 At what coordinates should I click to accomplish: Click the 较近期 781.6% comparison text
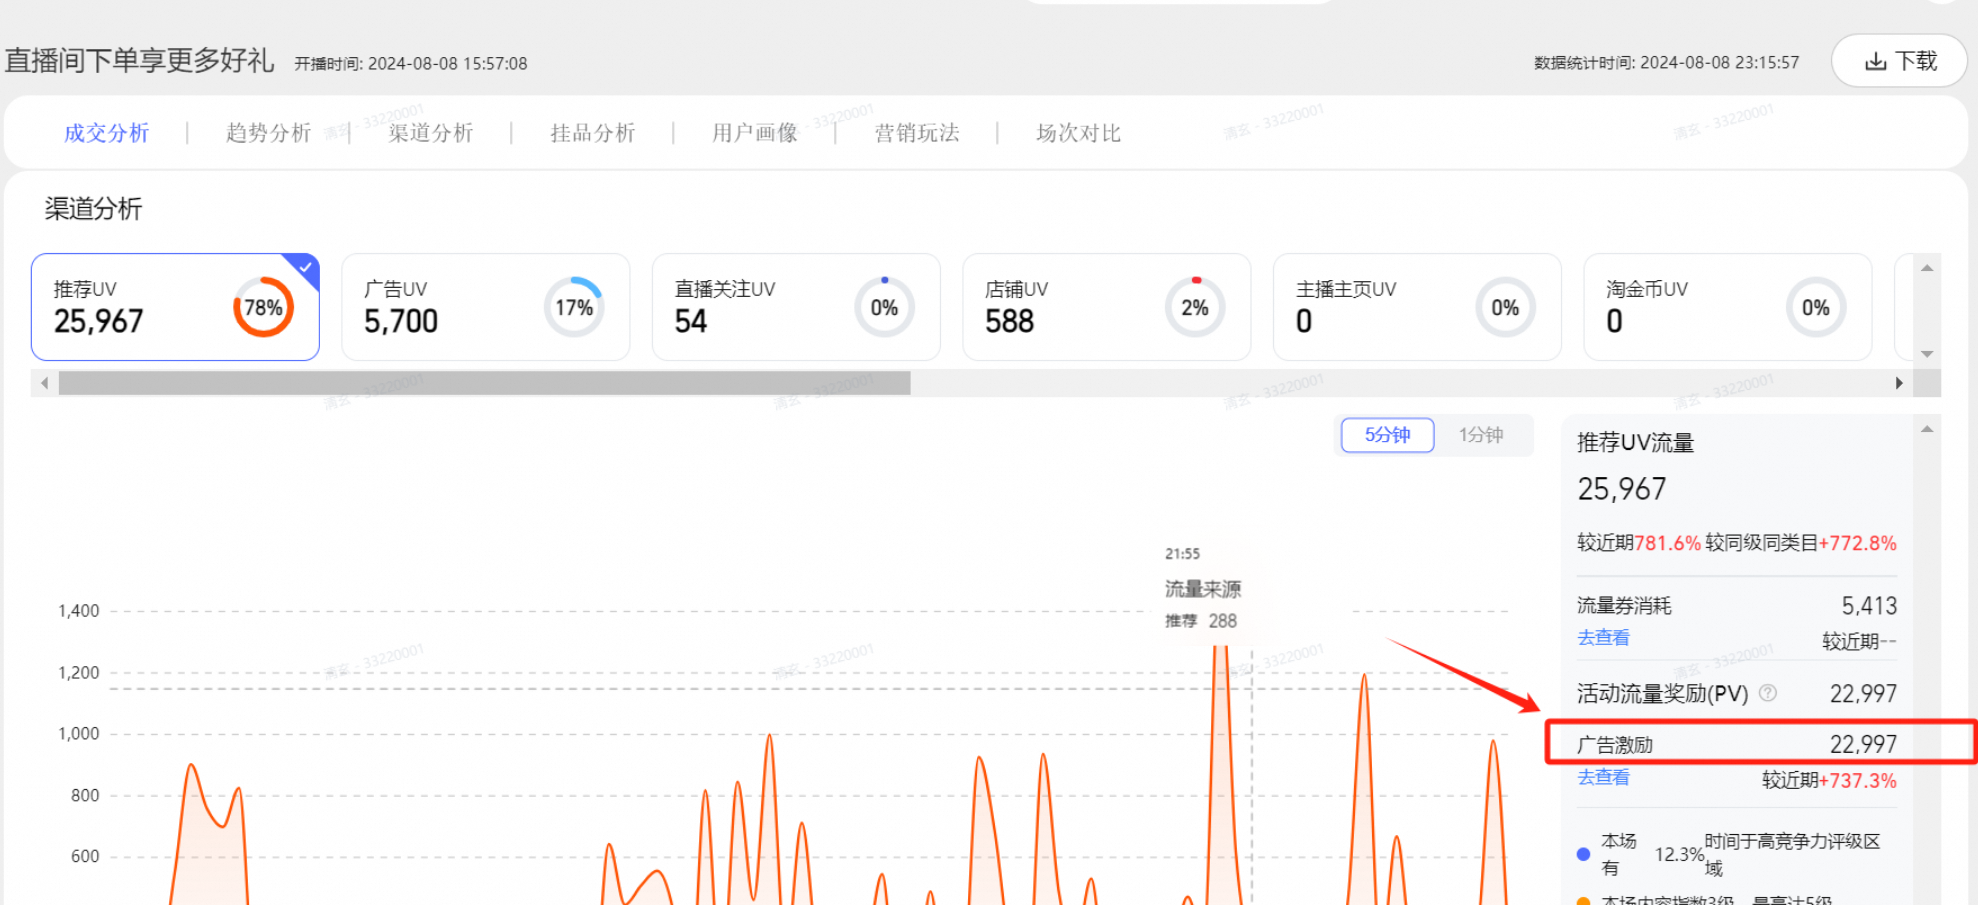pyautogui.click(x=1639, y=543)
